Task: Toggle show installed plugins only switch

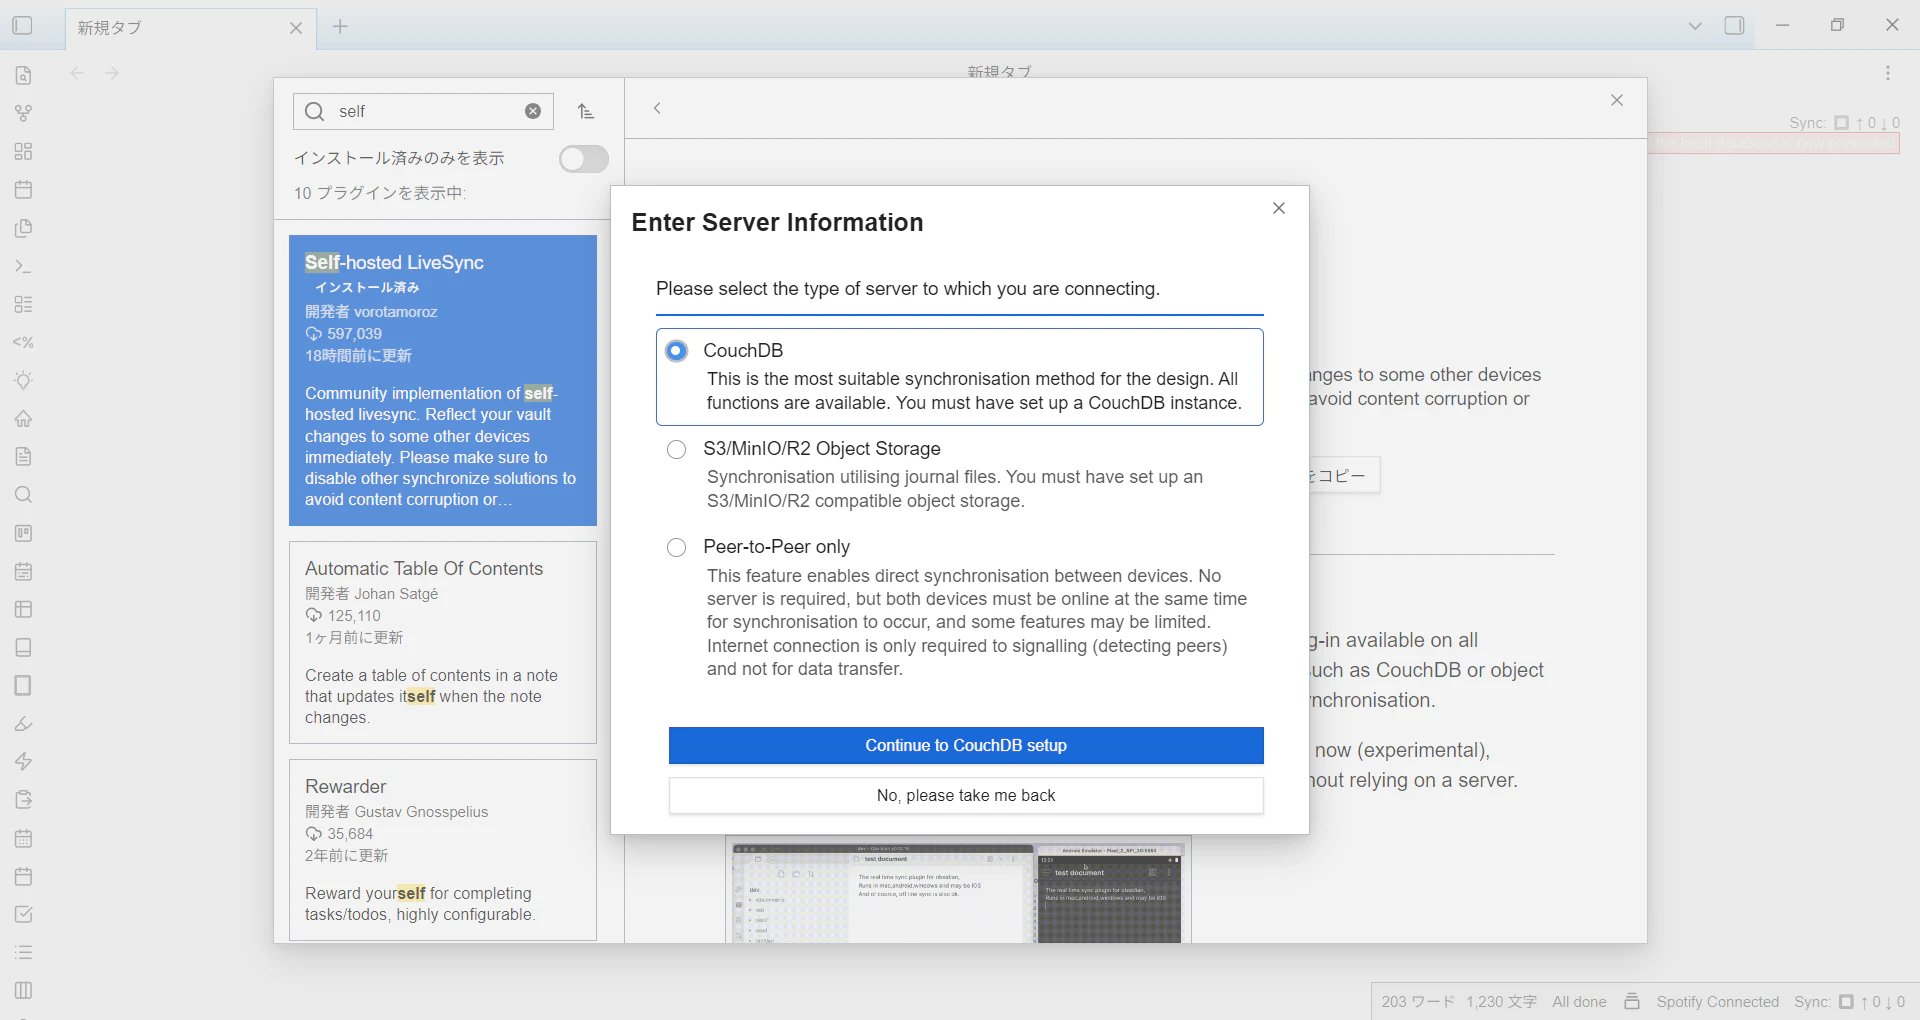Action: coord(584,159)
